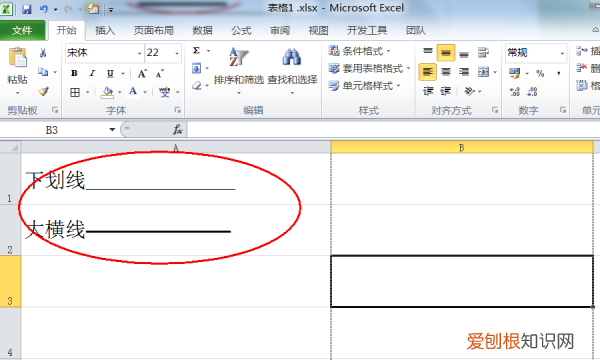Toggle Underline formatting
The image size is (600, 360).
[110, 73]
